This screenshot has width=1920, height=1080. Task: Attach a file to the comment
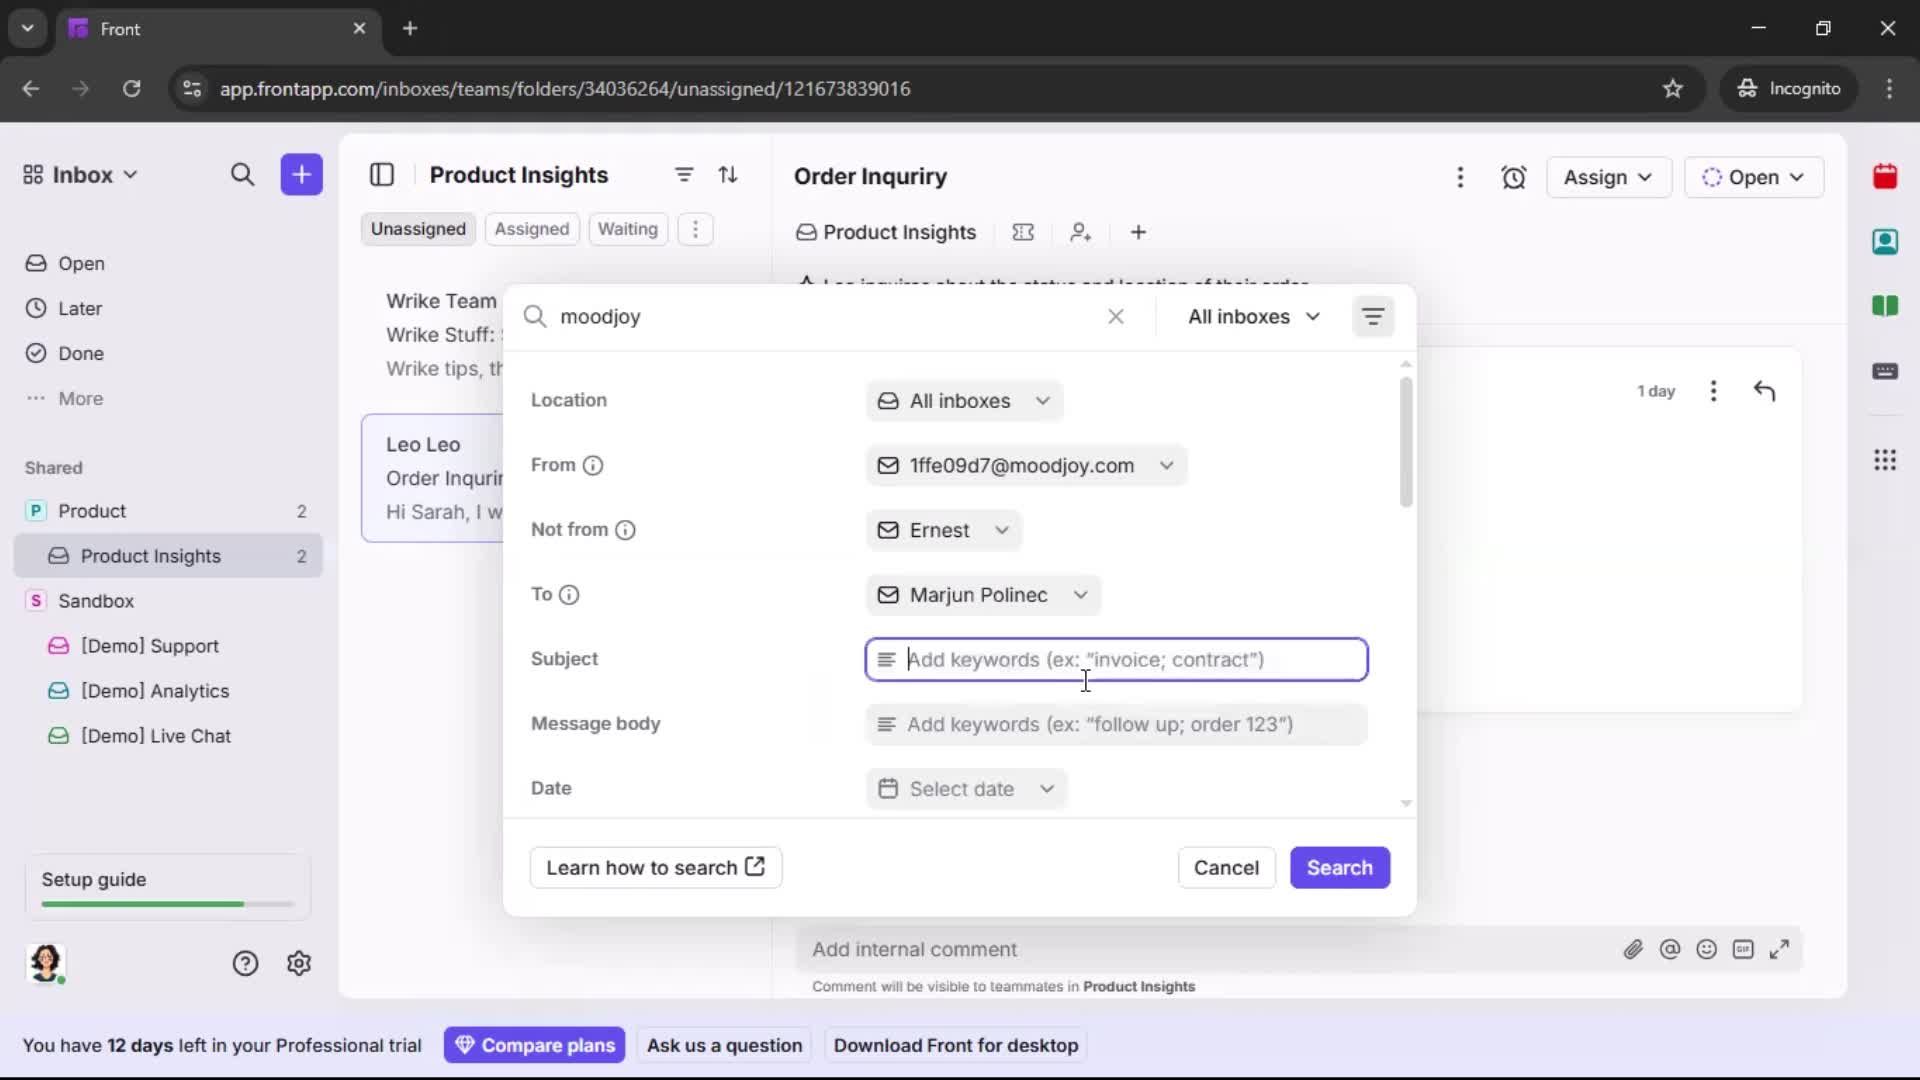(x=1634, y=949)
